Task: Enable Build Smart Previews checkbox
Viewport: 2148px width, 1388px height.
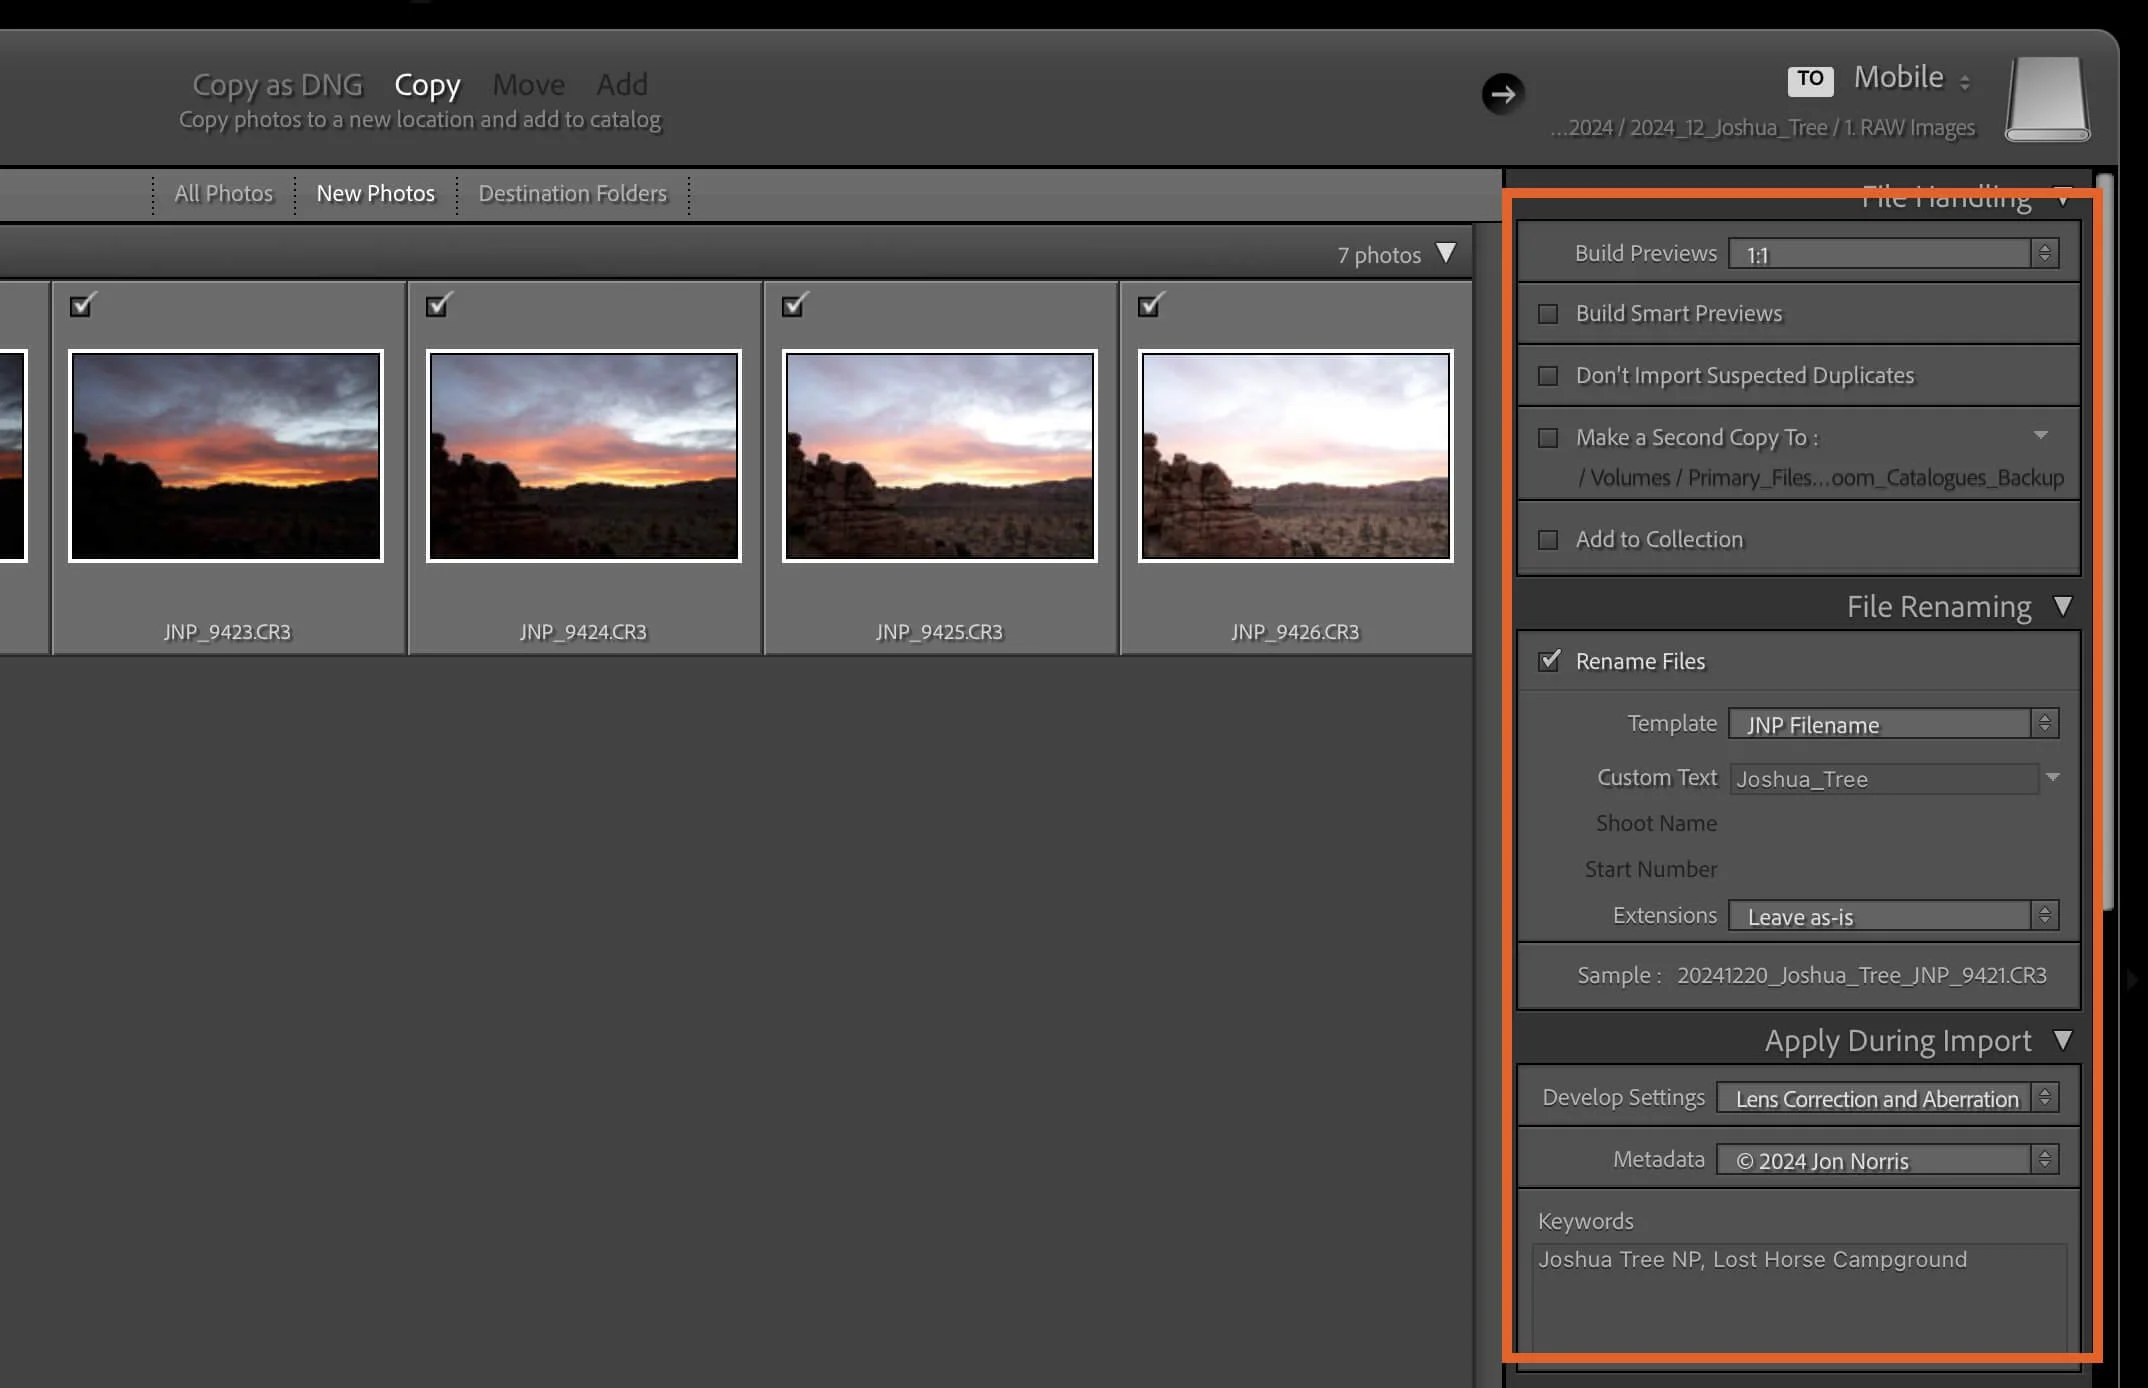Action: point(1548,314)
